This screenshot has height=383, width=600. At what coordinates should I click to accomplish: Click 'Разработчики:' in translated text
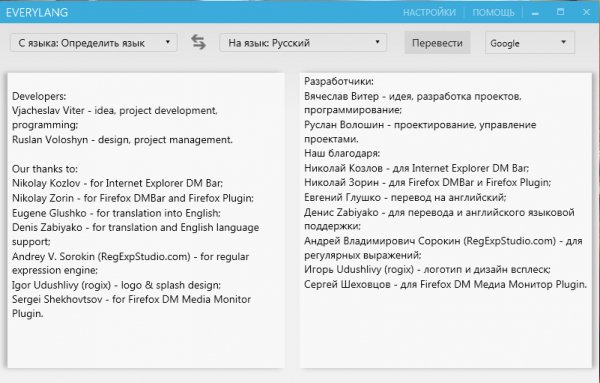point(339,81)
